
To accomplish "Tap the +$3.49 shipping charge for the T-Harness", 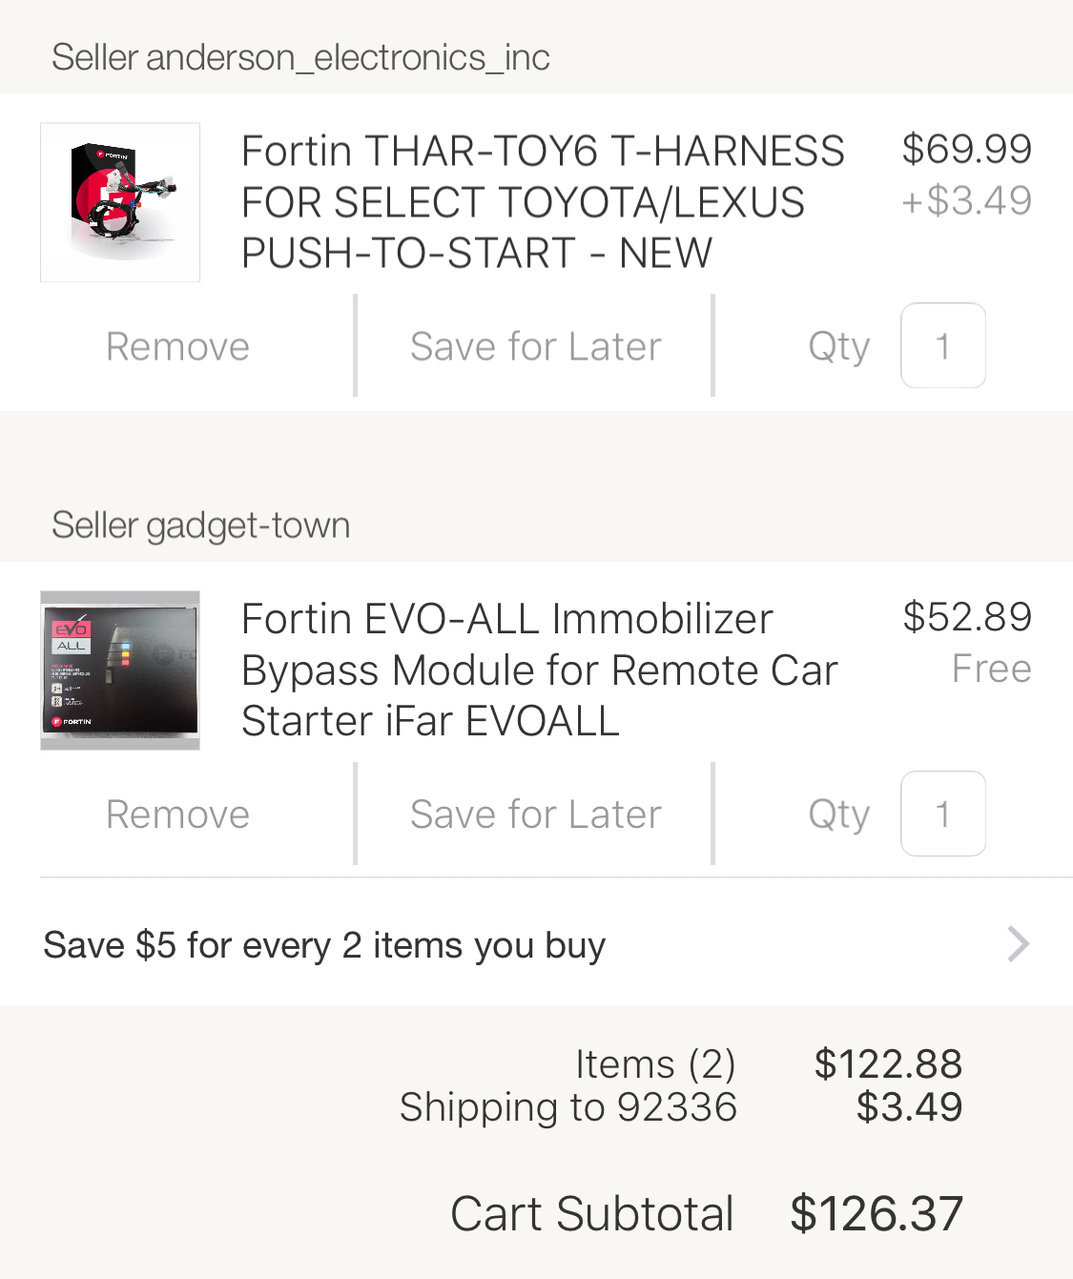I will (966, 200).
